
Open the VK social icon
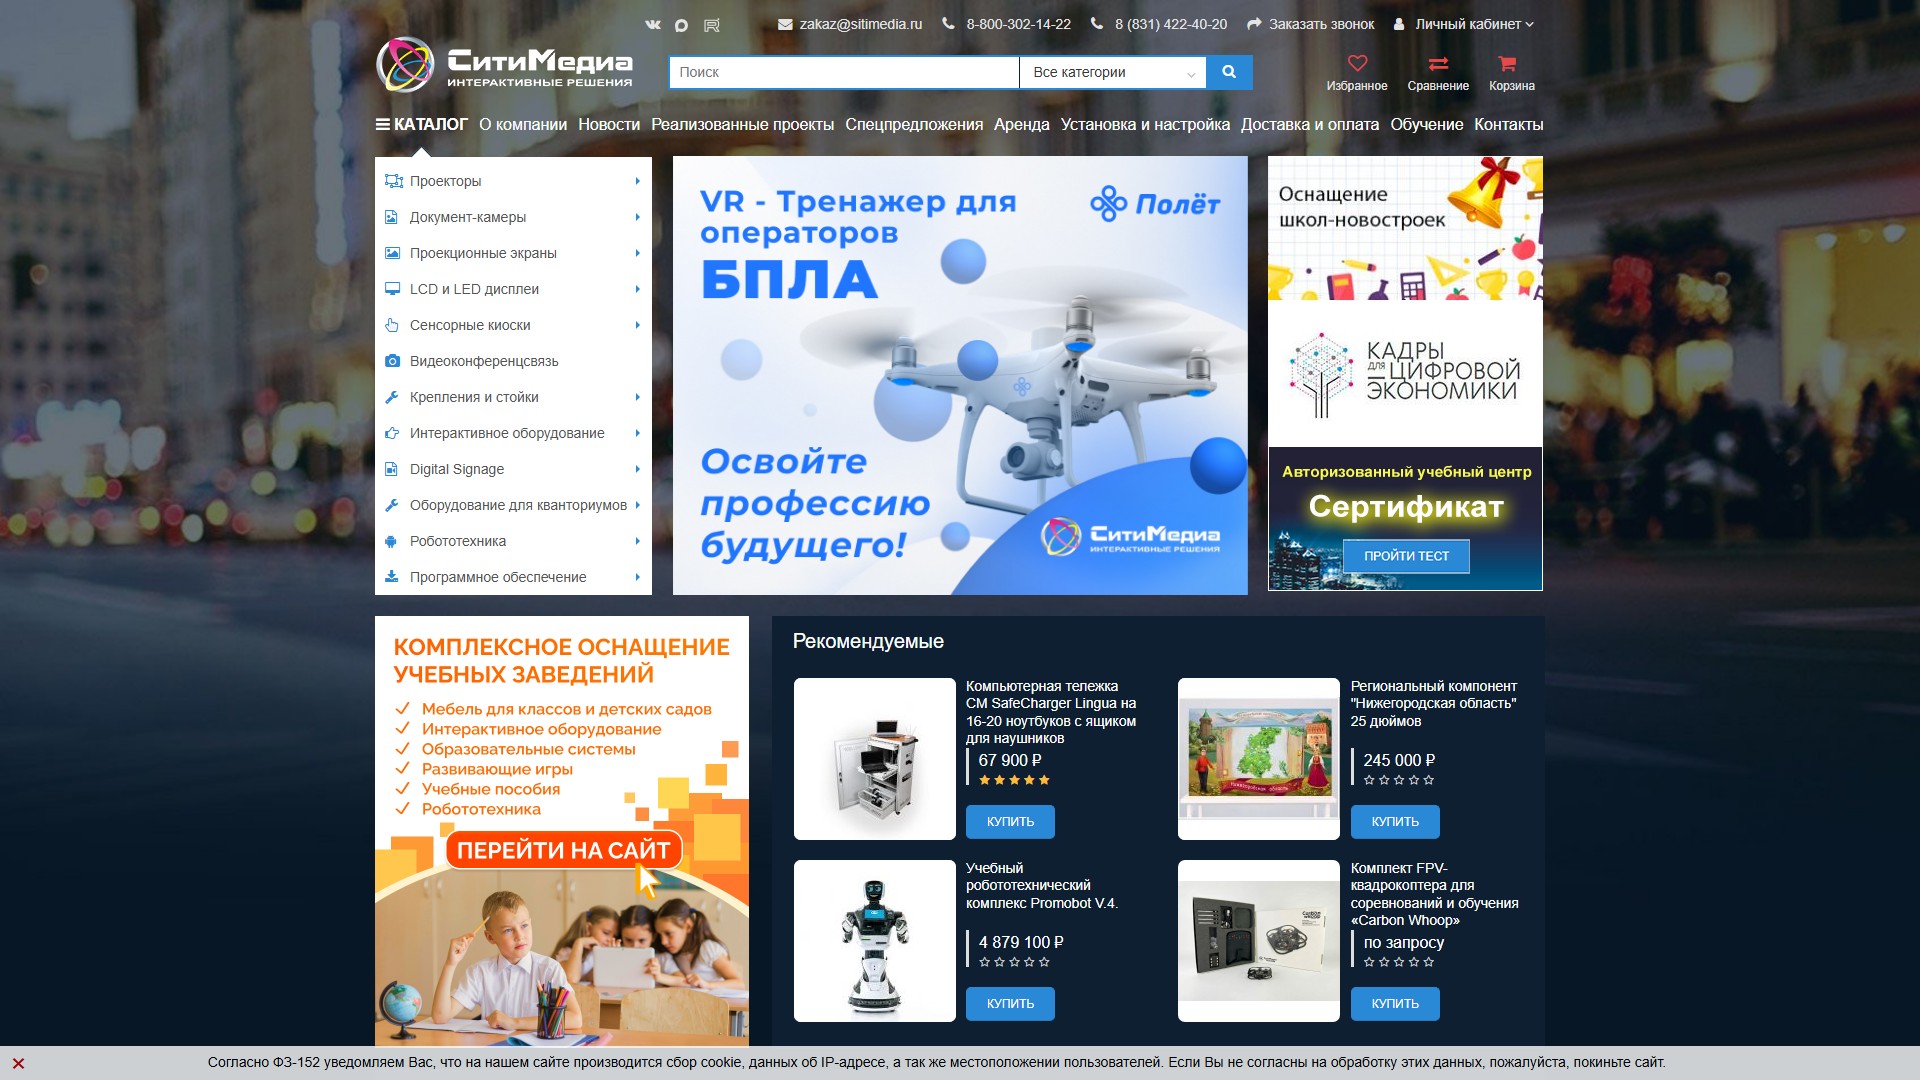point(653,24)
